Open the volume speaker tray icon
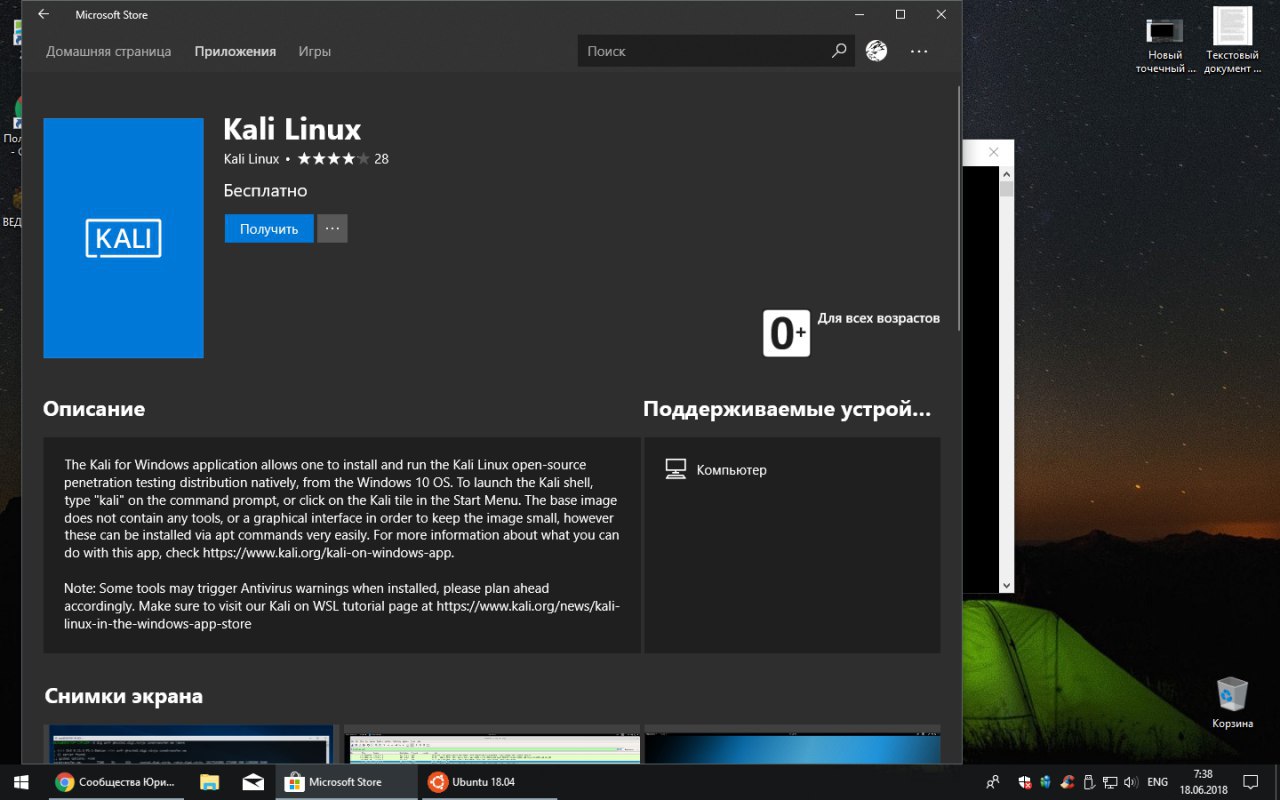 point(1131,782)
